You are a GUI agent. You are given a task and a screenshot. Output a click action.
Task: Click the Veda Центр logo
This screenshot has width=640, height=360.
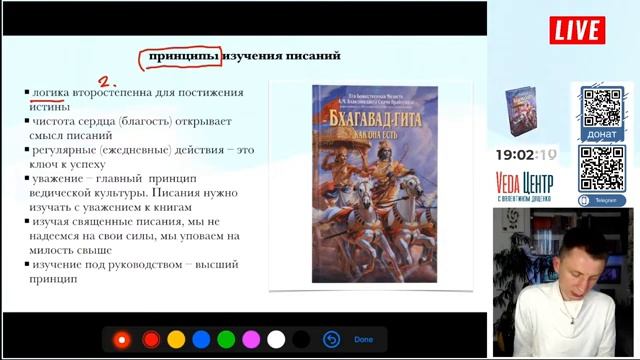[x=524, y=187]
